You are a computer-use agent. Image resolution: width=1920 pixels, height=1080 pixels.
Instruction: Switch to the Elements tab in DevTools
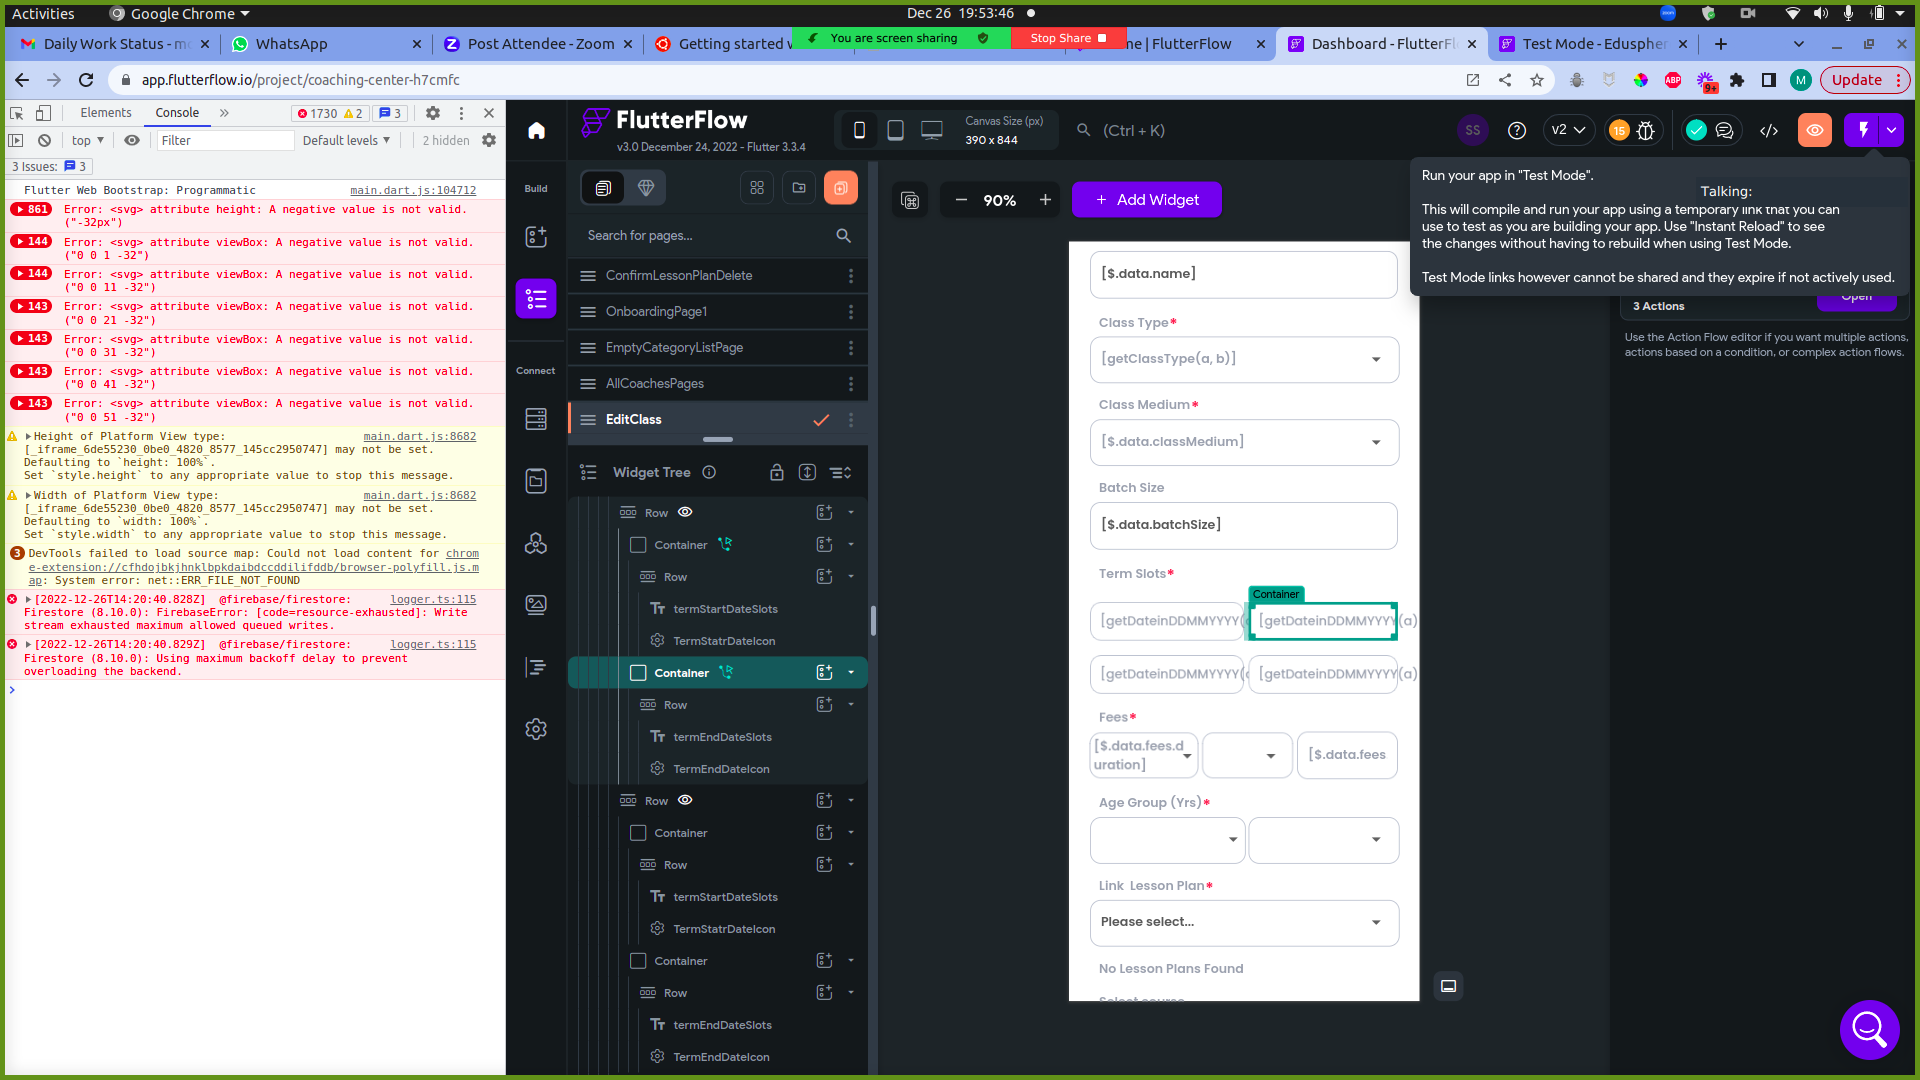click(x=105, y=112)
